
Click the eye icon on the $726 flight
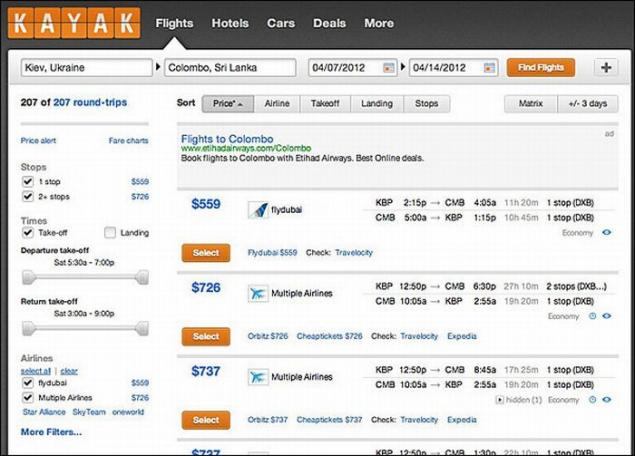606,316
